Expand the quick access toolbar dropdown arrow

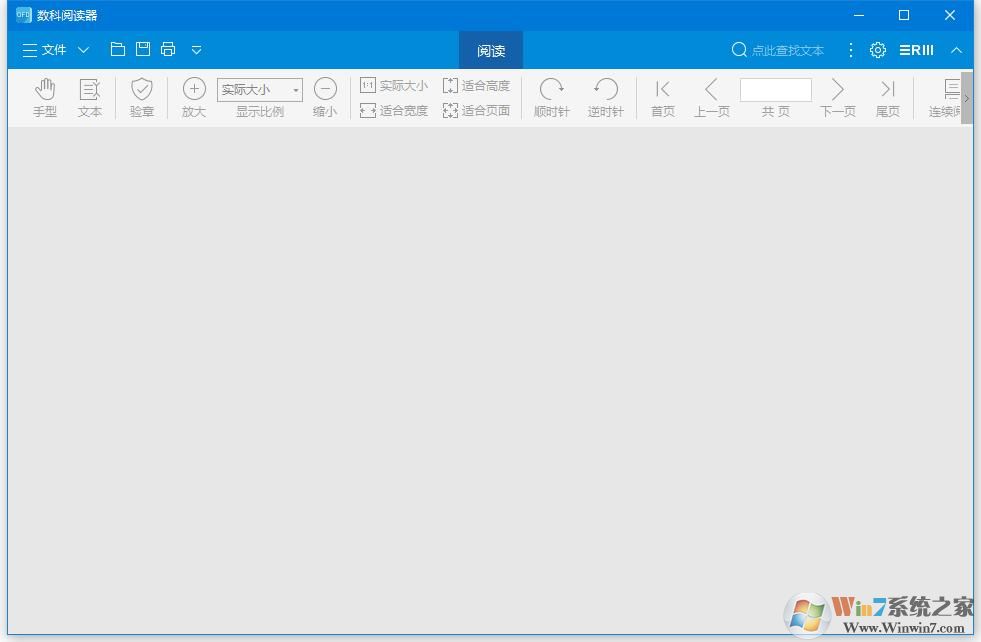point(196,50)
